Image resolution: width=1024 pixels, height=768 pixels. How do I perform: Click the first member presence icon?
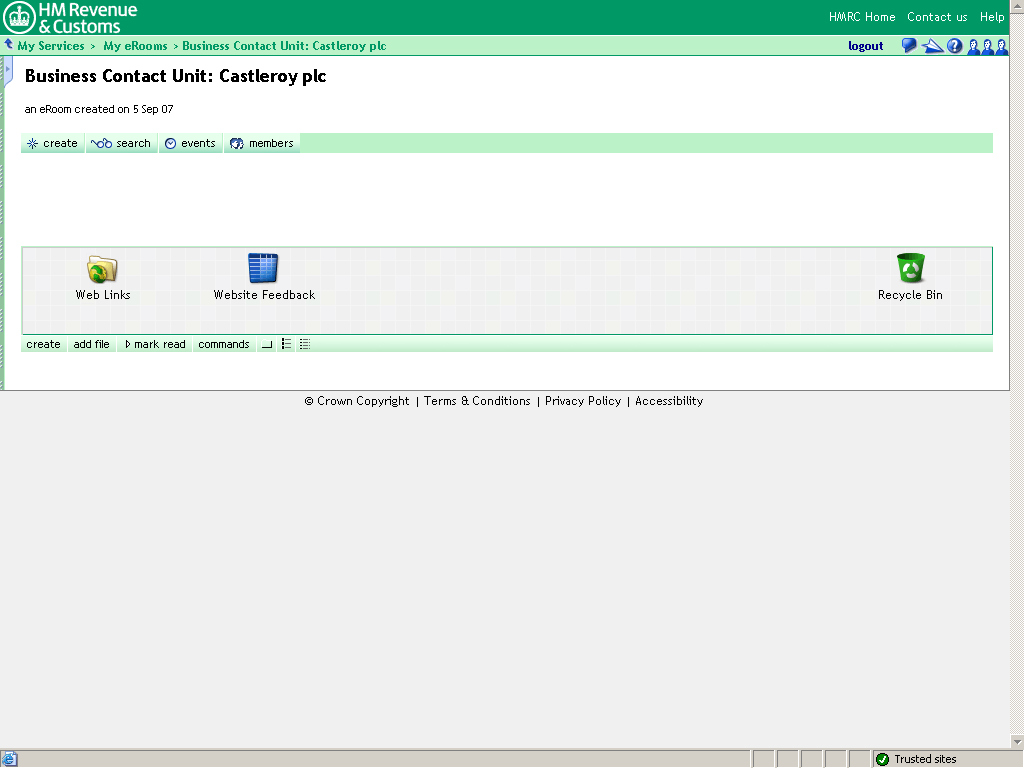coord(975,46)
